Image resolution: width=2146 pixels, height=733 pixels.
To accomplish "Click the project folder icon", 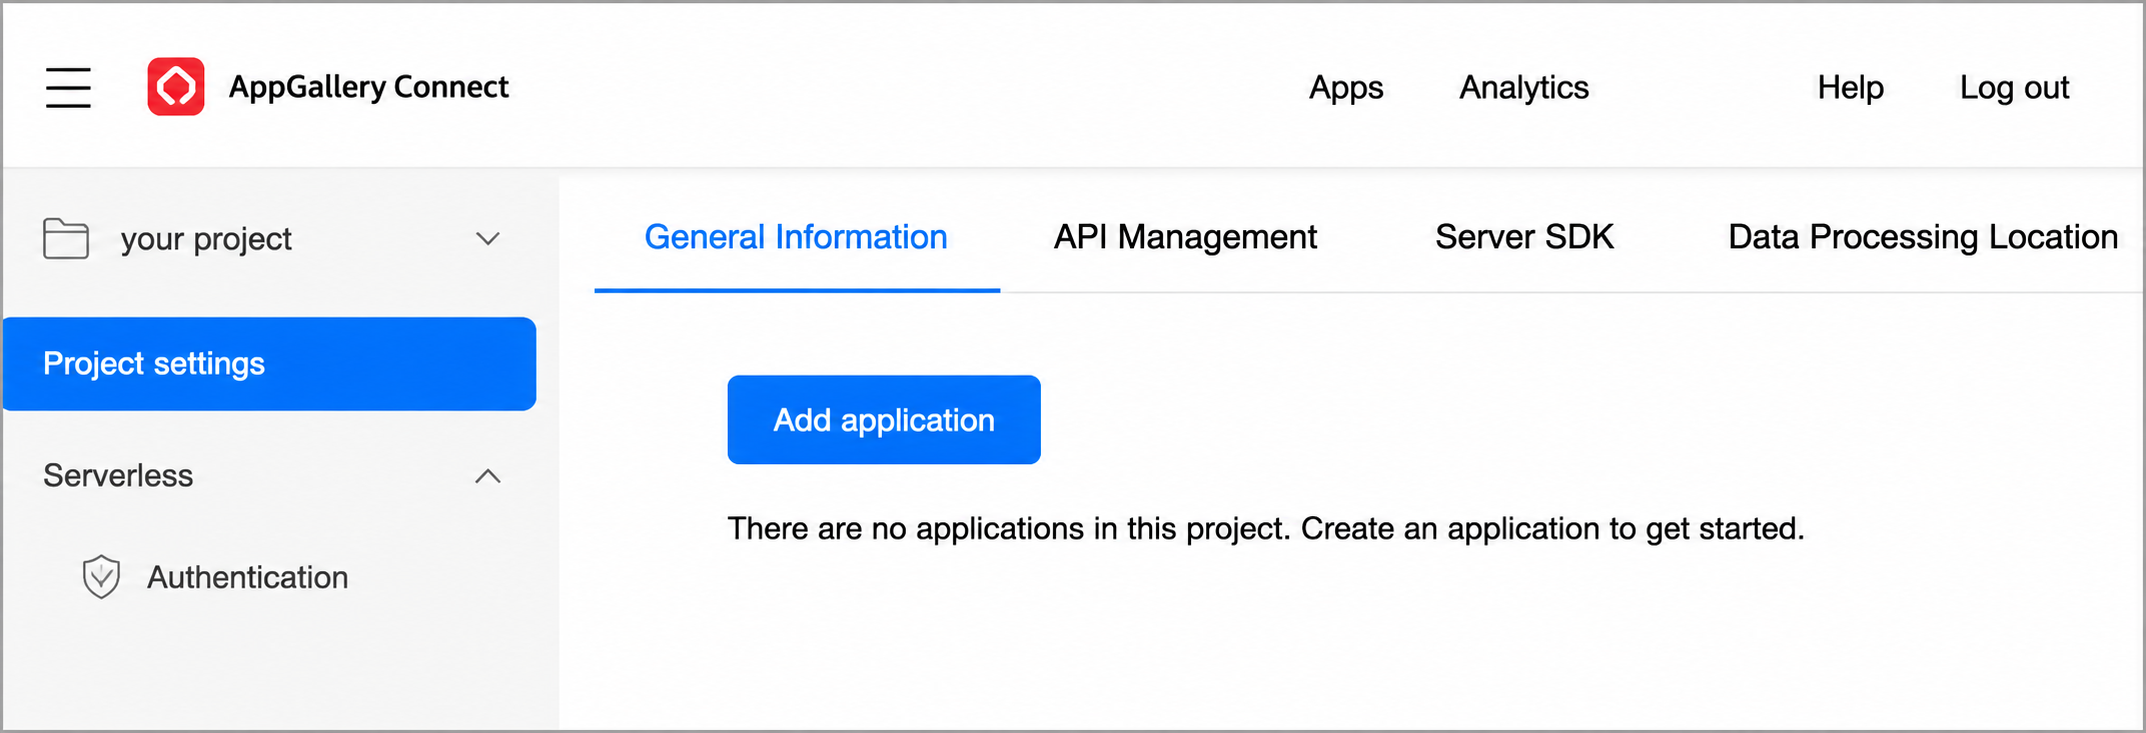I will pos(66,239).
